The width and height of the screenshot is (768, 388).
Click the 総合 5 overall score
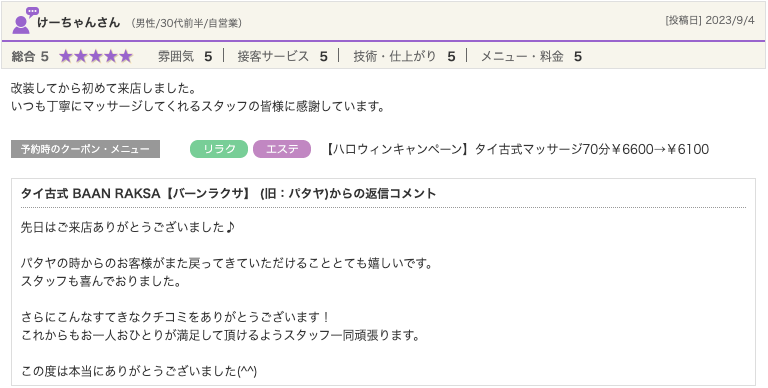30,57
